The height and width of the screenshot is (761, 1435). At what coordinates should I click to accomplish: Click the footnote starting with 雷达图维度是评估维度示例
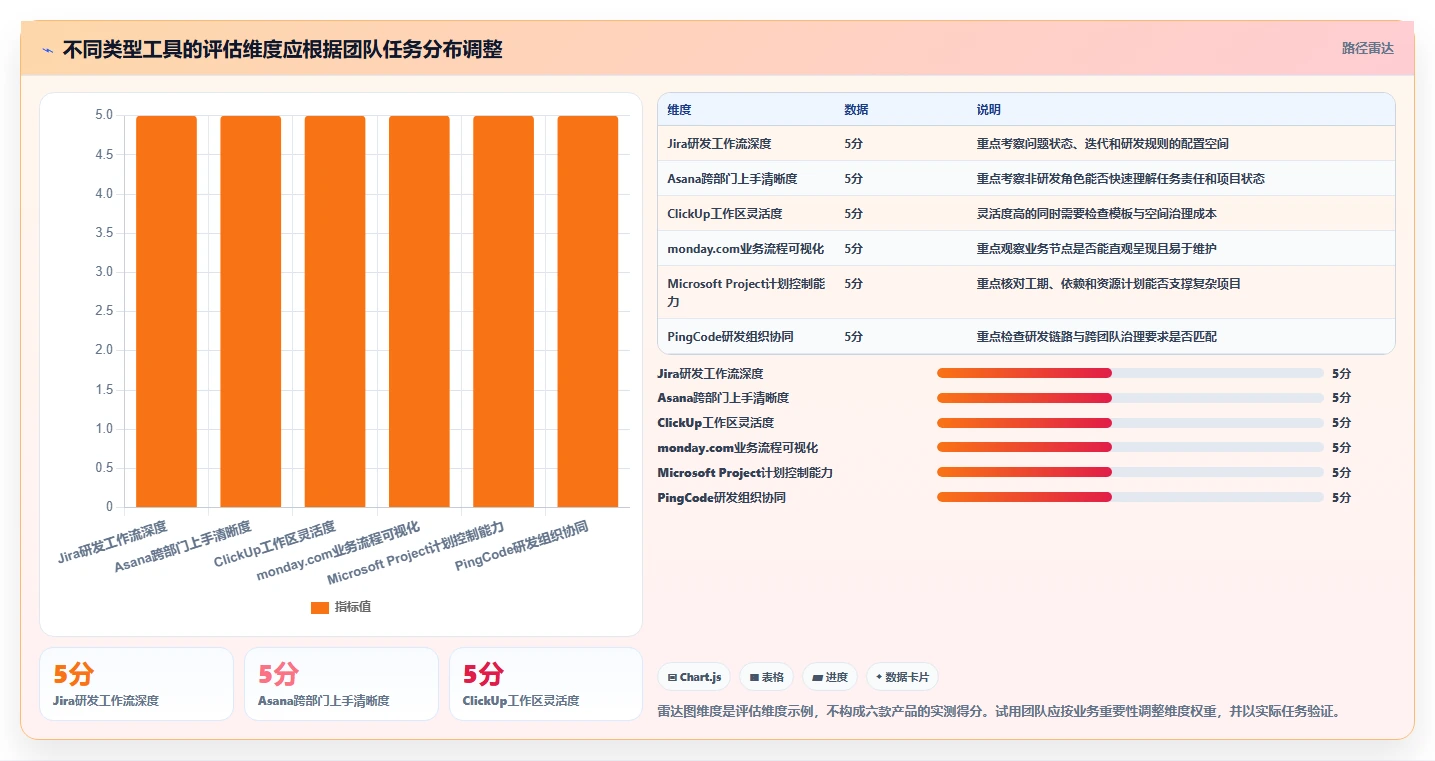998,712
